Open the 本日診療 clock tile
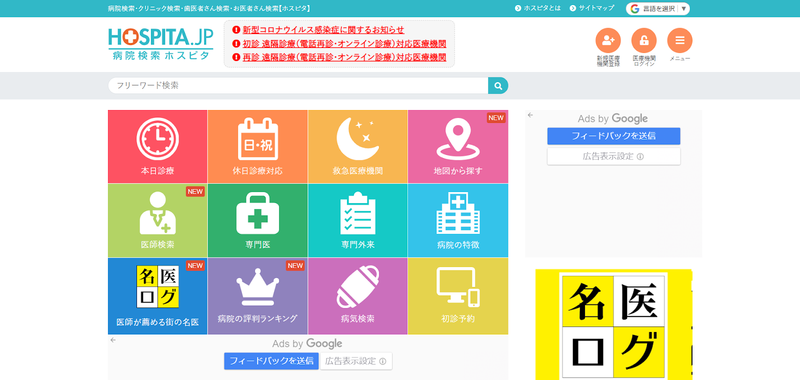 coord(158,147)
